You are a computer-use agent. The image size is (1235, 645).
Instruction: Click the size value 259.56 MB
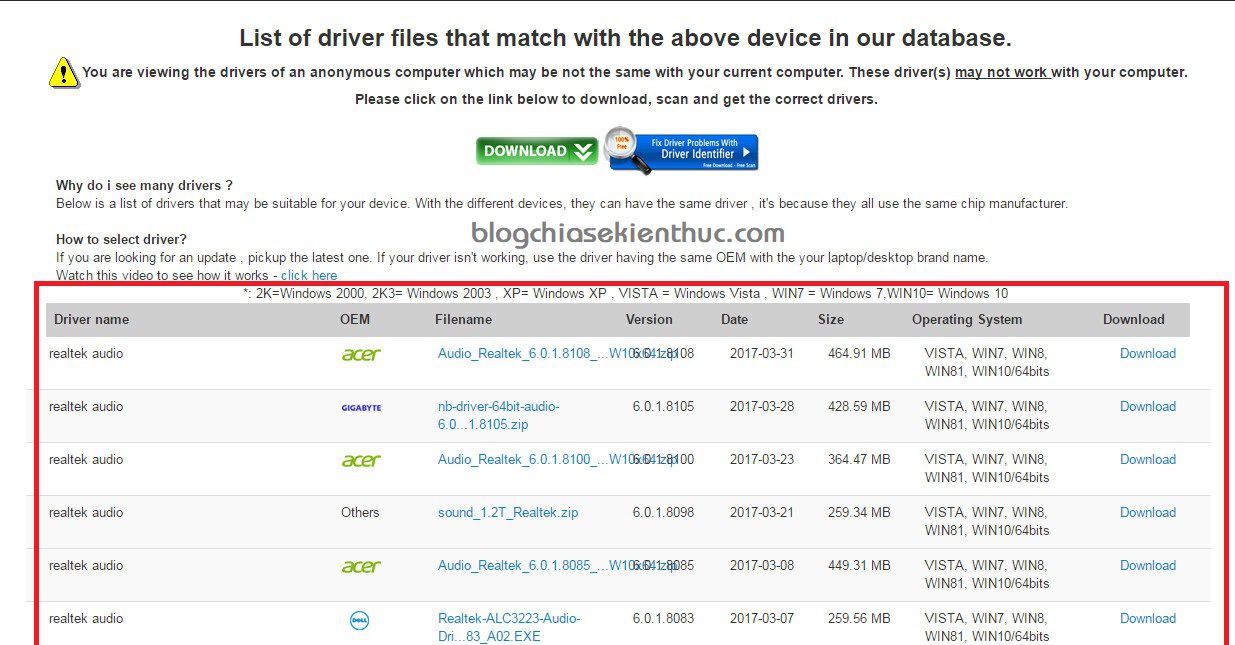coord(859,618)
